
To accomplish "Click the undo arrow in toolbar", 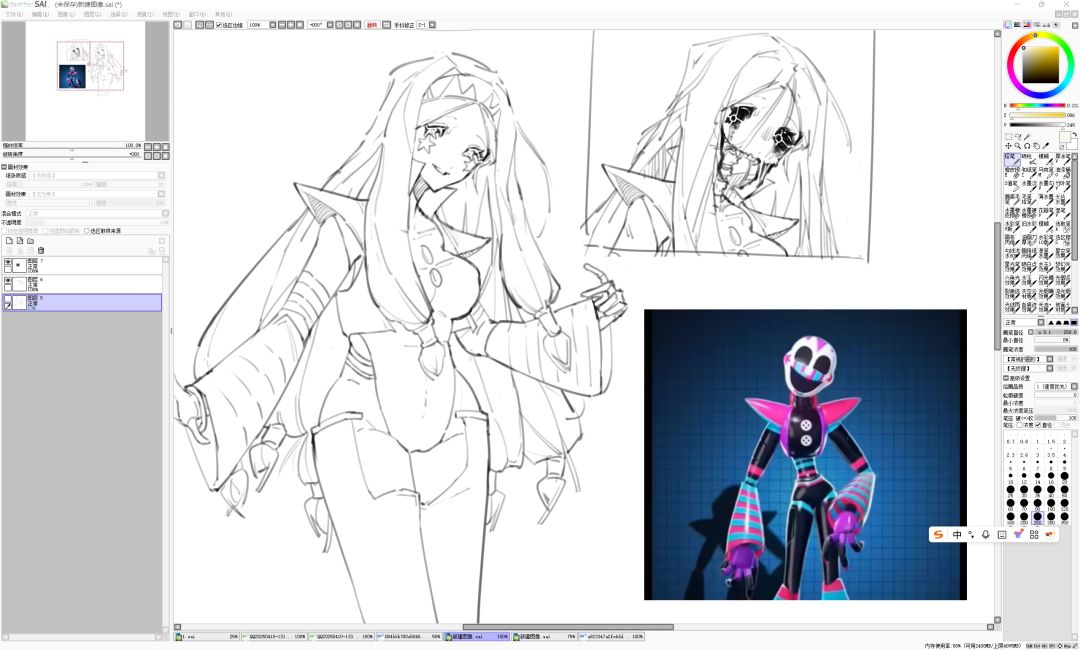I will tap(178, 25).
